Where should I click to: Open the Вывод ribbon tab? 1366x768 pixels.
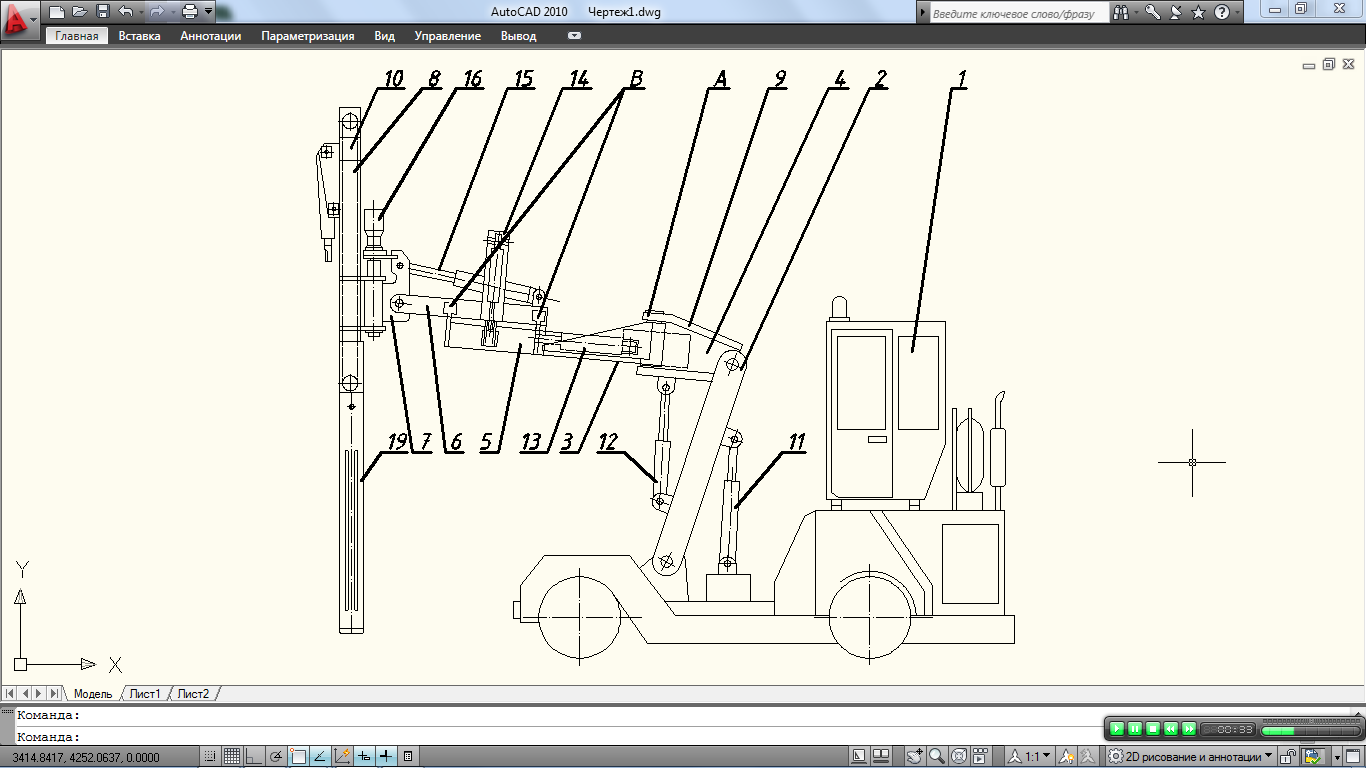[x=518, y=36]
